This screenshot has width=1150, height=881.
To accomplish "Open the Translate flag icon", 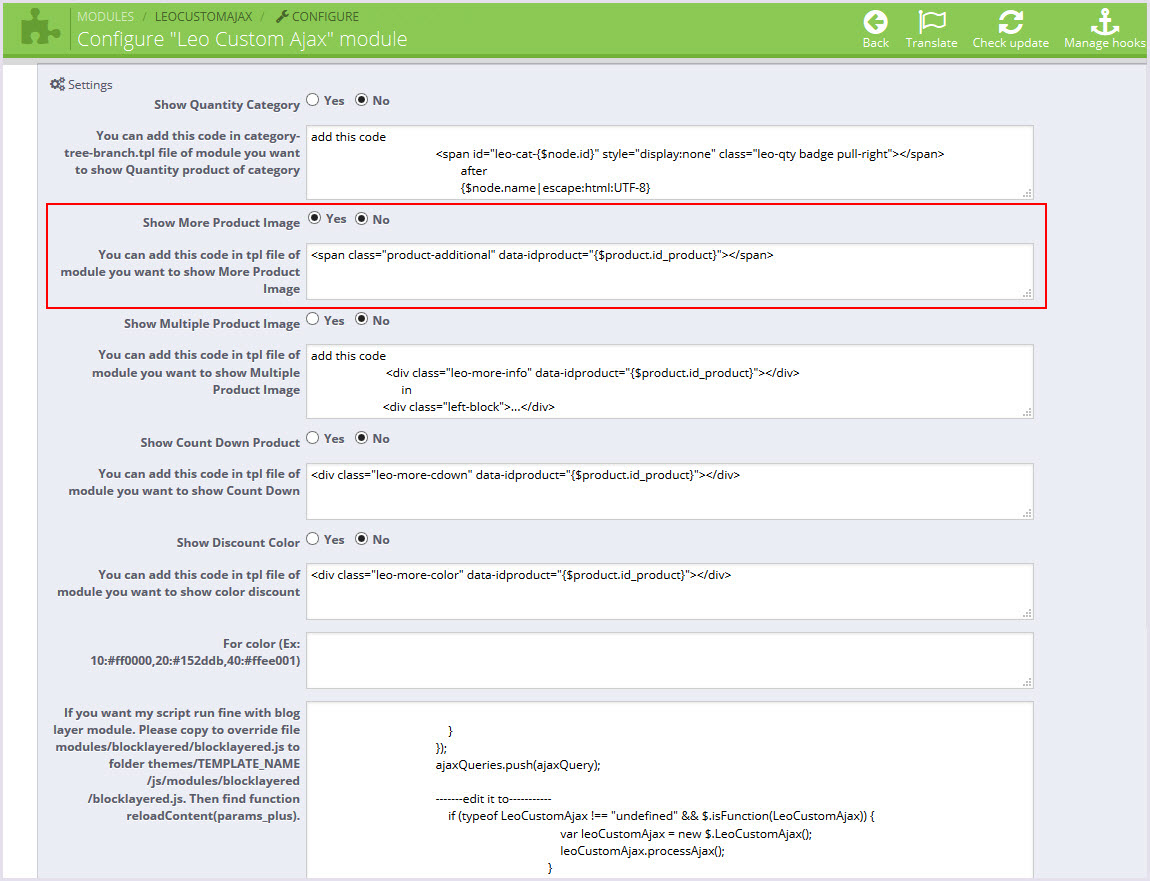I will point(931,22).
